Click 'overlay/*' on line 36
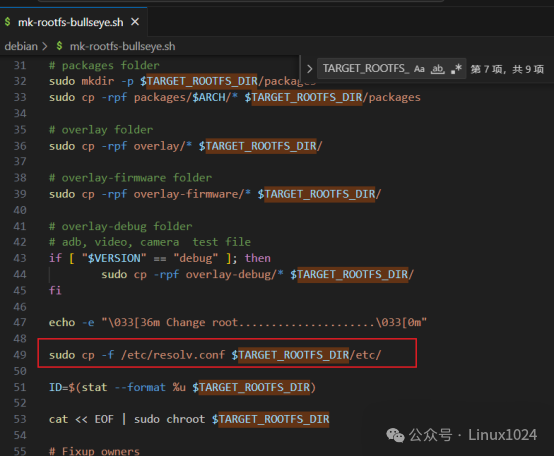Image resolution: width=554 pixels, height=457 pixels. (163, 146)
